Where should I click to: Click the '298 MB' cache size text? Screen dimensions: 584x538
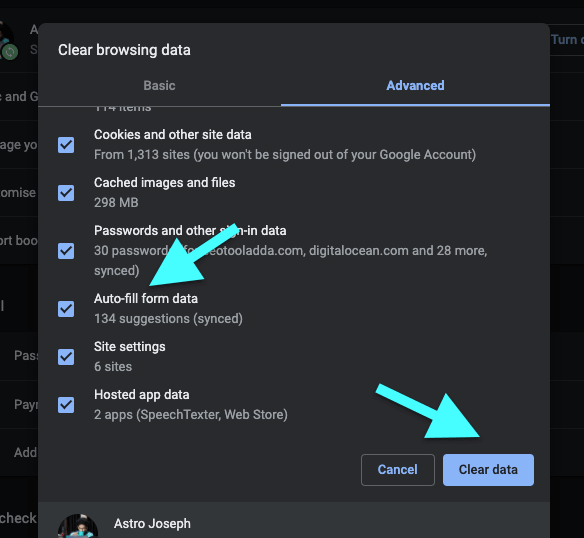pyautogui.click(x=116, y=202)
